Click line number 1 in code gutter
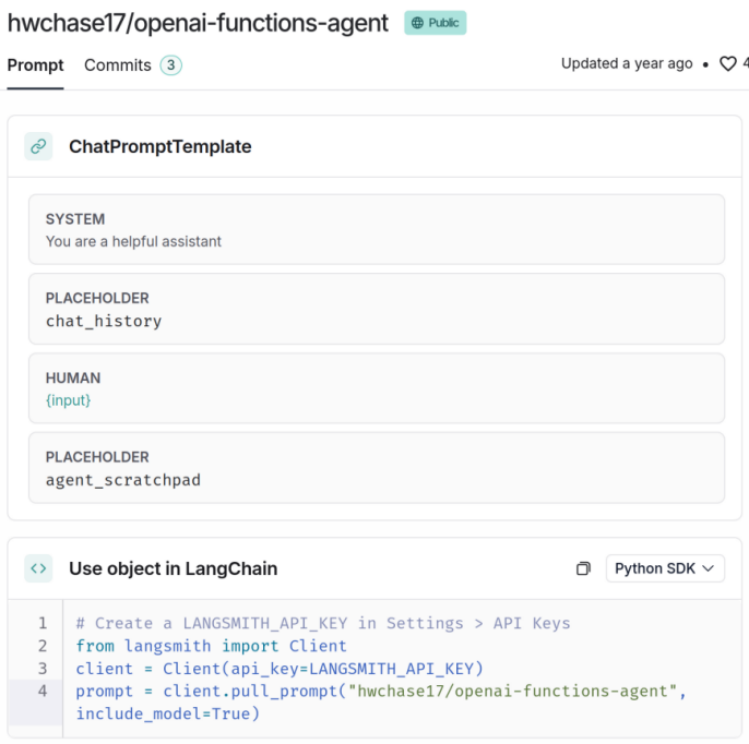Viewport: 749px width, 744px height. 43,623
